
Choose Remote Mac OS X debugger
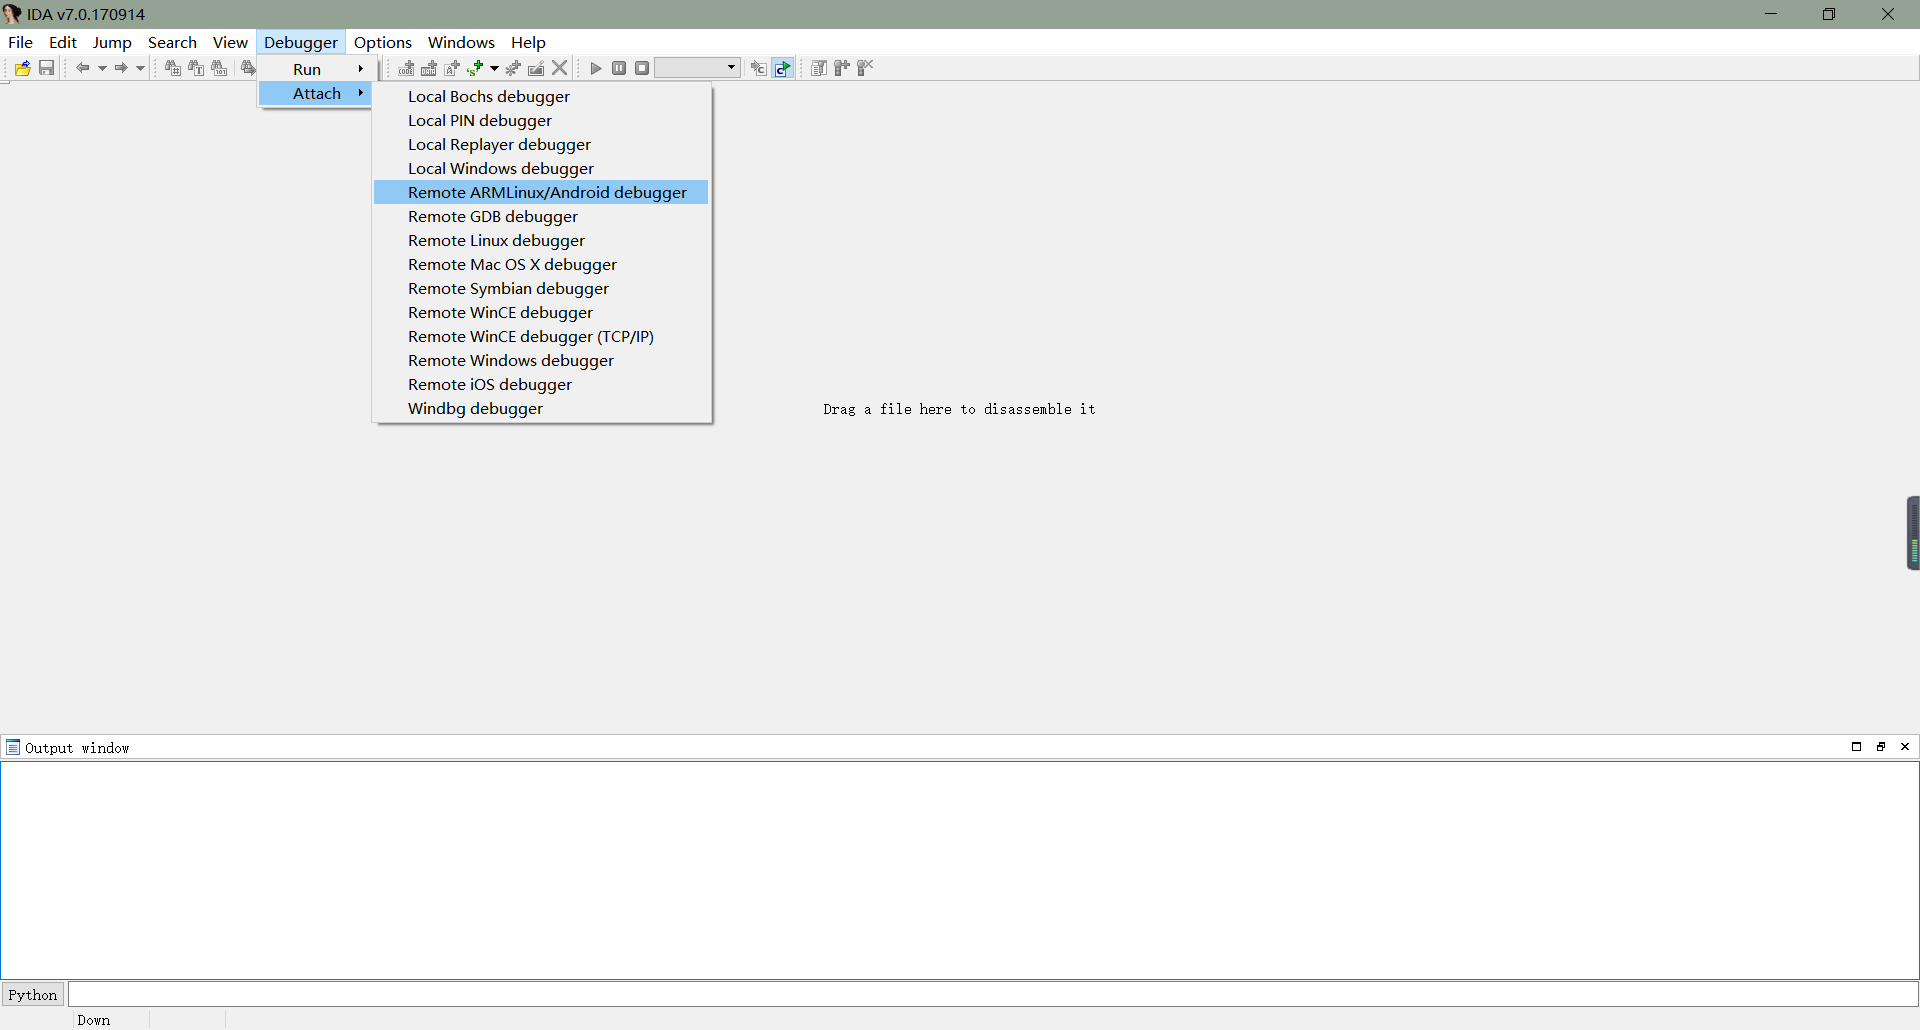point(541,264)
